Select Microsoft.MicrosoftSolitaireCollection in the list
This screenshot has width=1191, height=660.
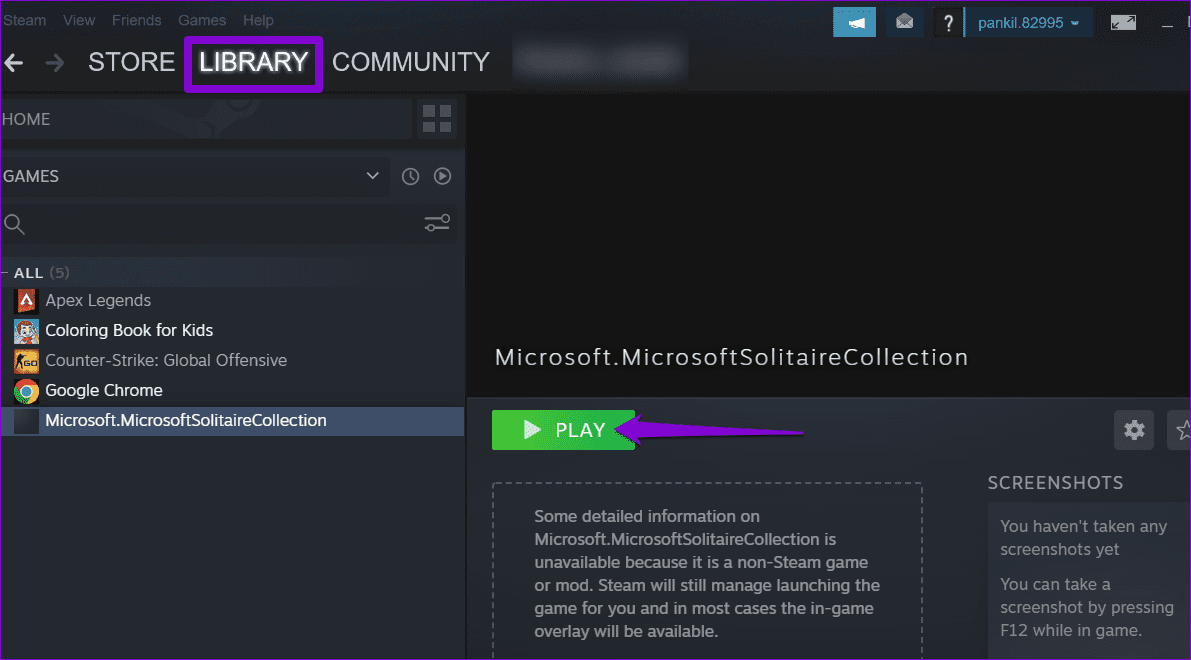tap(232, 421)
